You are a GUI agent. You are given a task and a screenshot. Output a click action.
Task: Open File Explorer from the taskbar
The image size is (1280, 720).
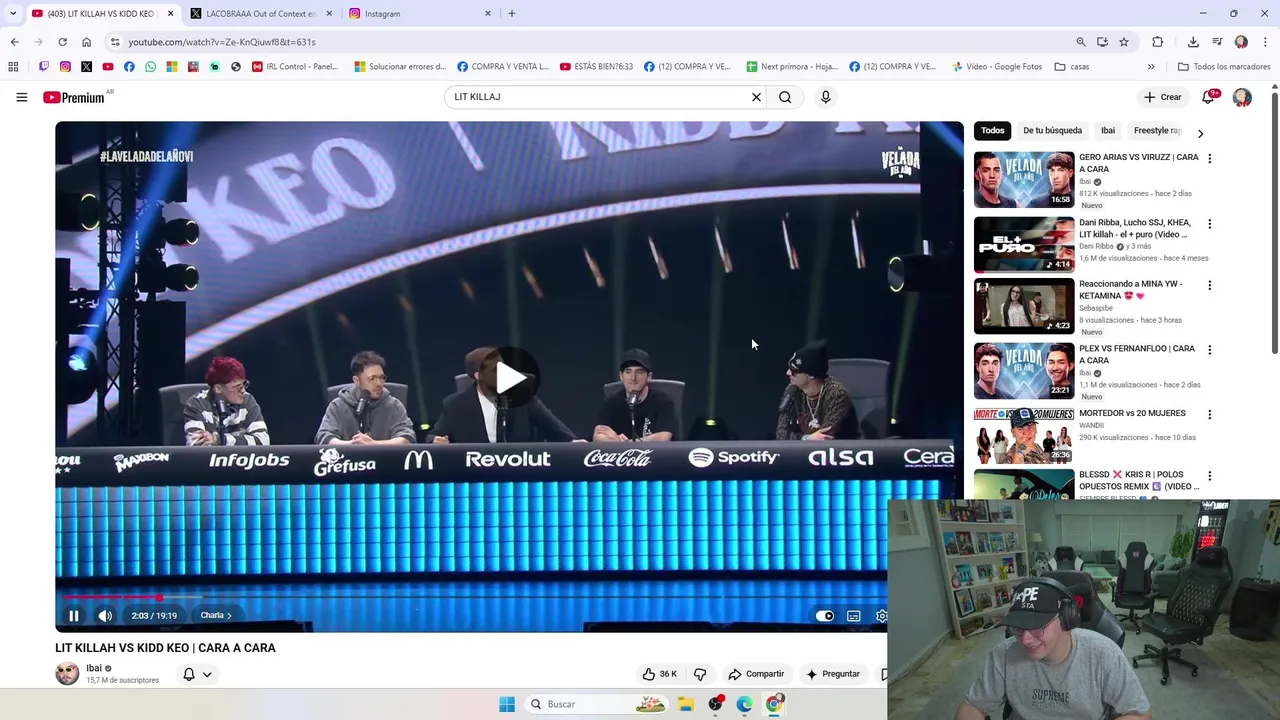pos(686,704)
